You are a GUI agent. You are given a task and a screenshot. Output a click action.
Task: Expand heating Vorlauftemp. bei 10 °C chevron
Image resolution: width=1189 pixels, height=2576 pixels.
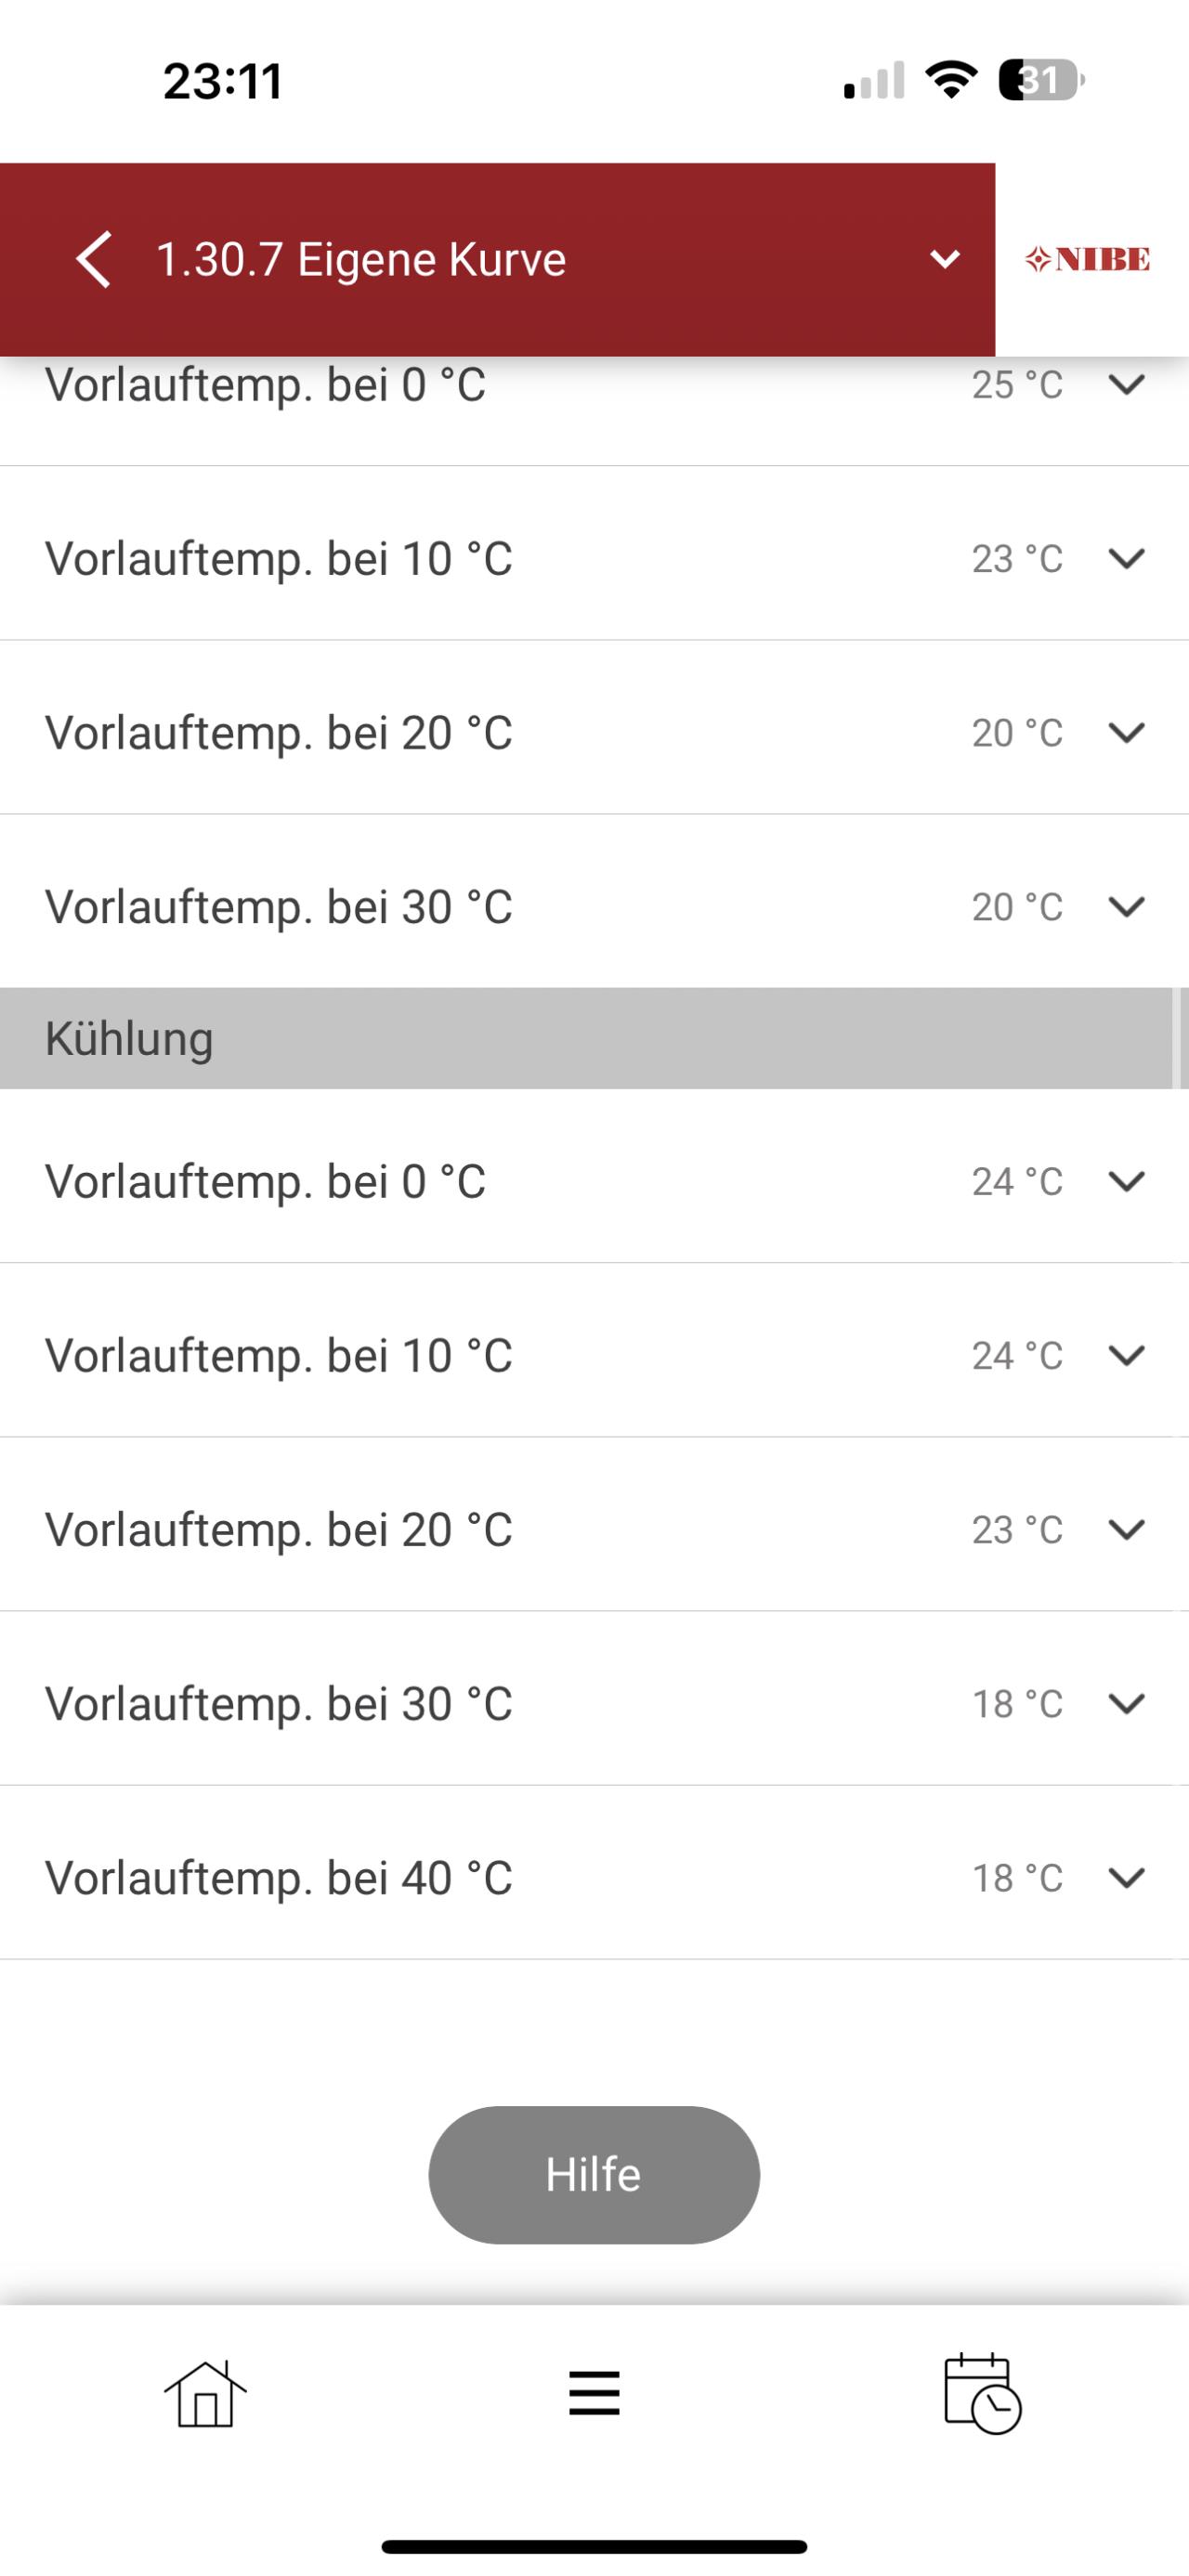click(1127, 558)
